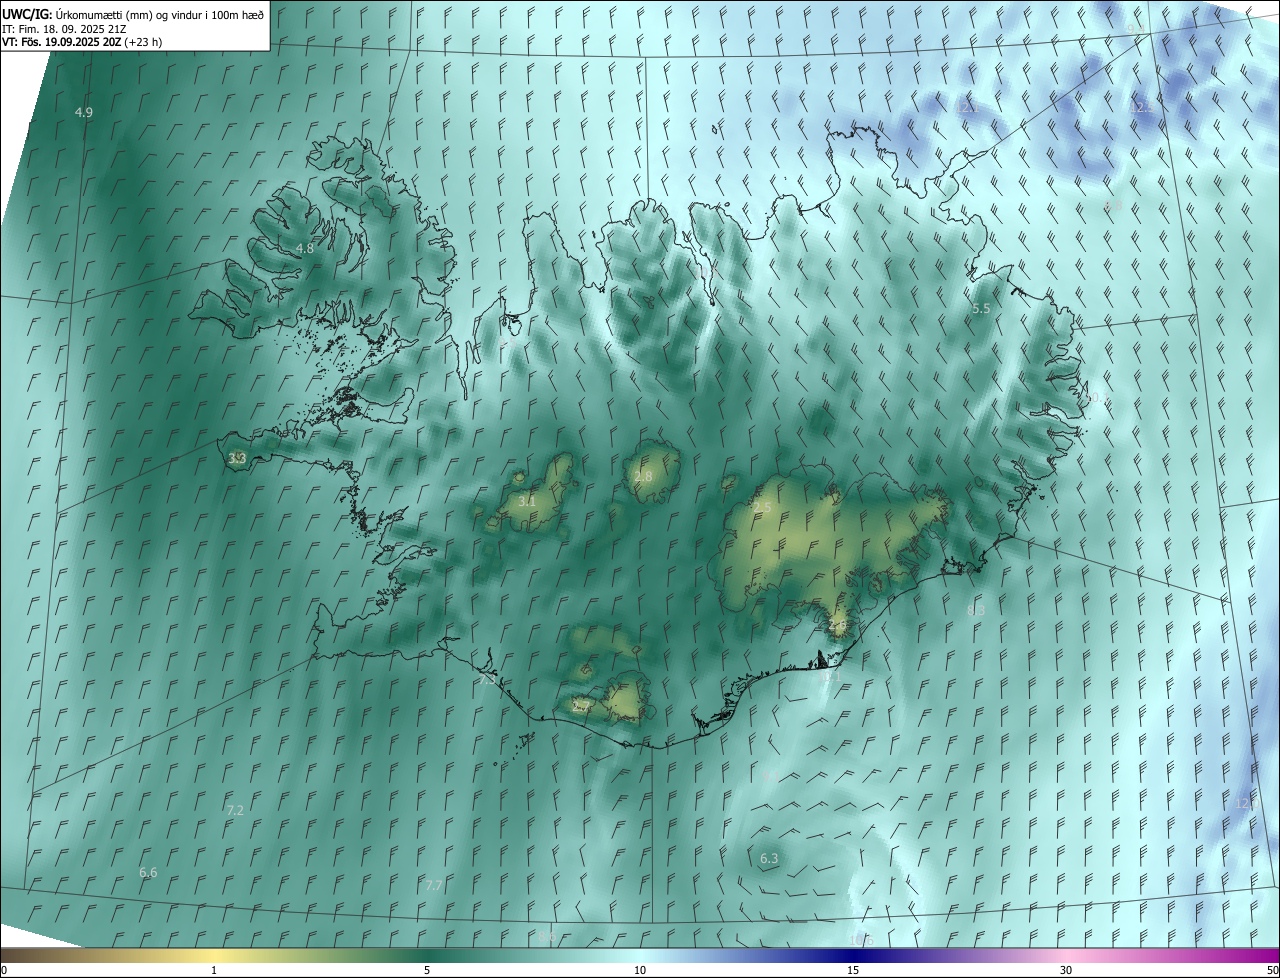Select the 30 tick on the color scale

[1066, 970]
